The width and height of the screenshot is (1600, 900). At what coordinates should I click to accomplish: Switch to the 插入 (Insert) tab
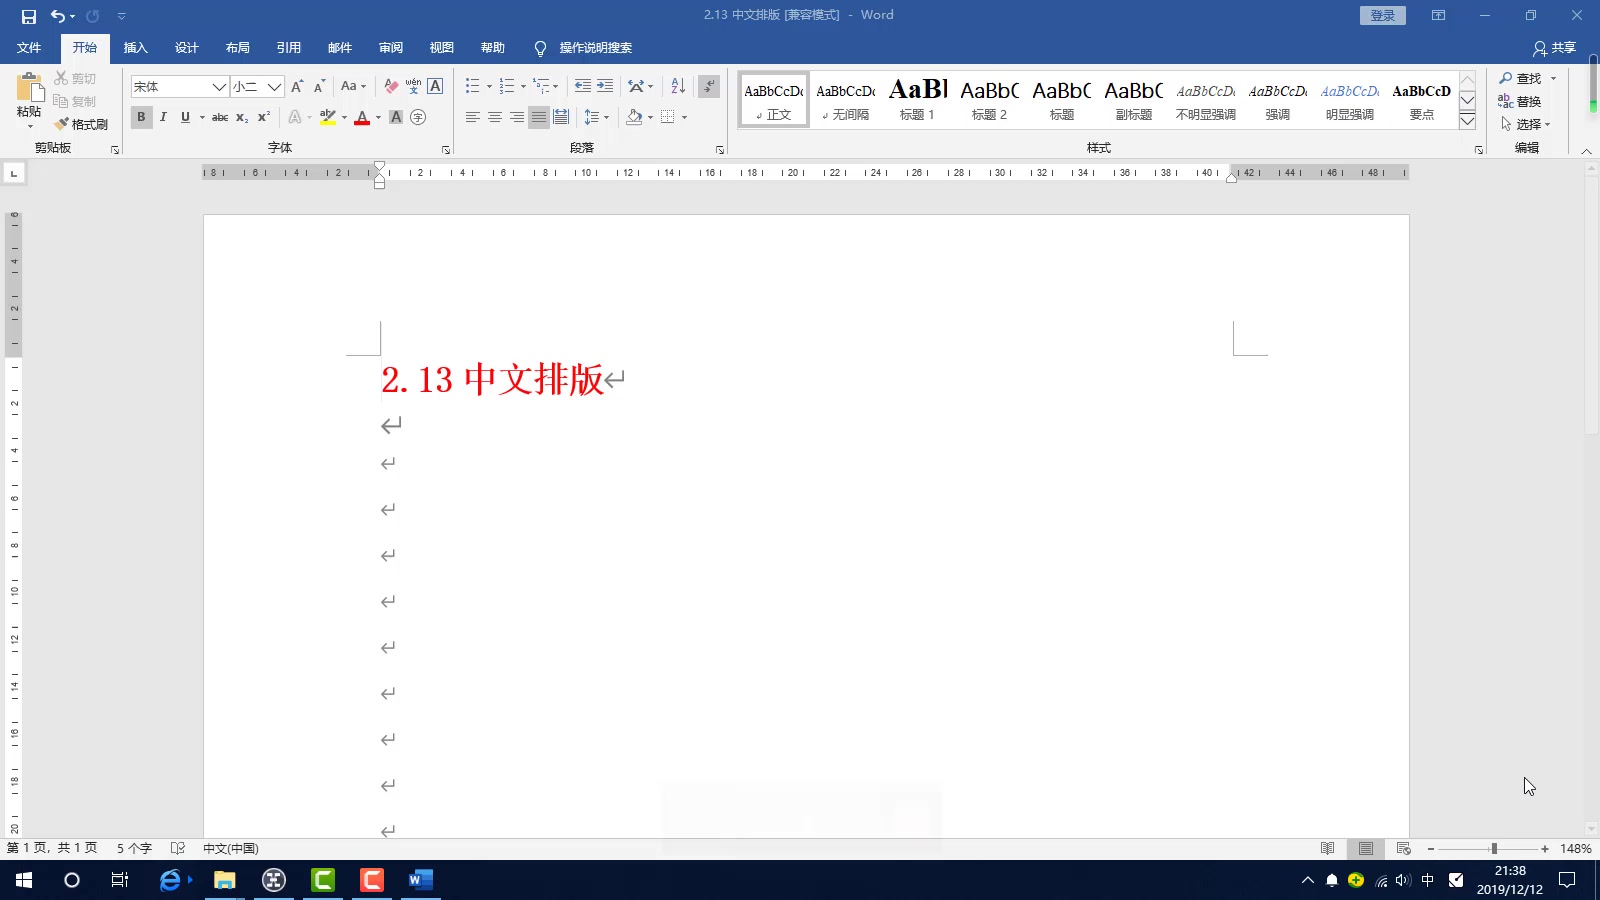[x=135, y=48]
